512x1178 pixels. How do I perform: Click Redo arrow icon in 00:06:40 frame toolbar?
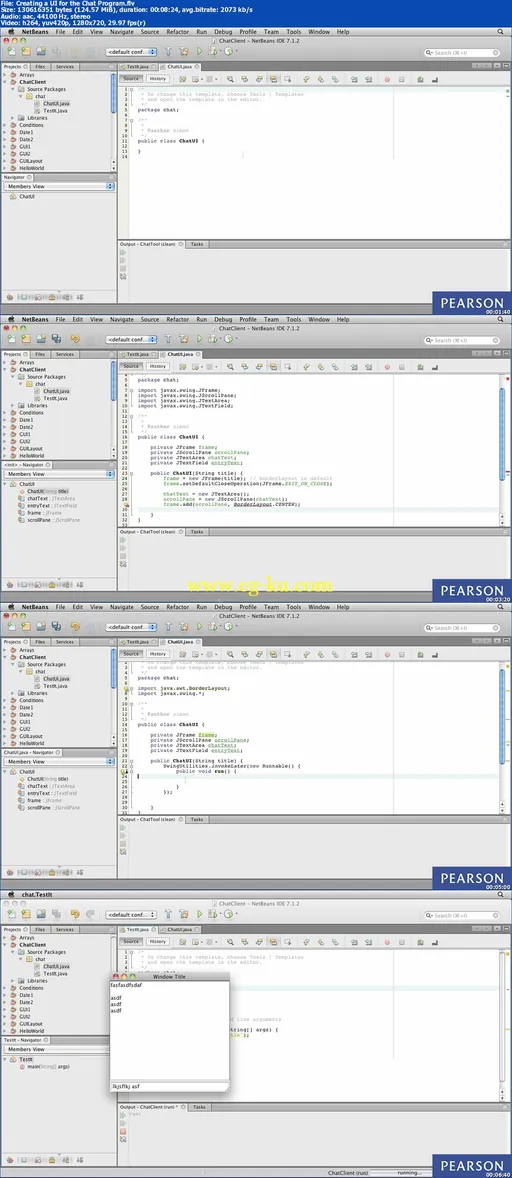pyautogui.click(x=90, y=915)
